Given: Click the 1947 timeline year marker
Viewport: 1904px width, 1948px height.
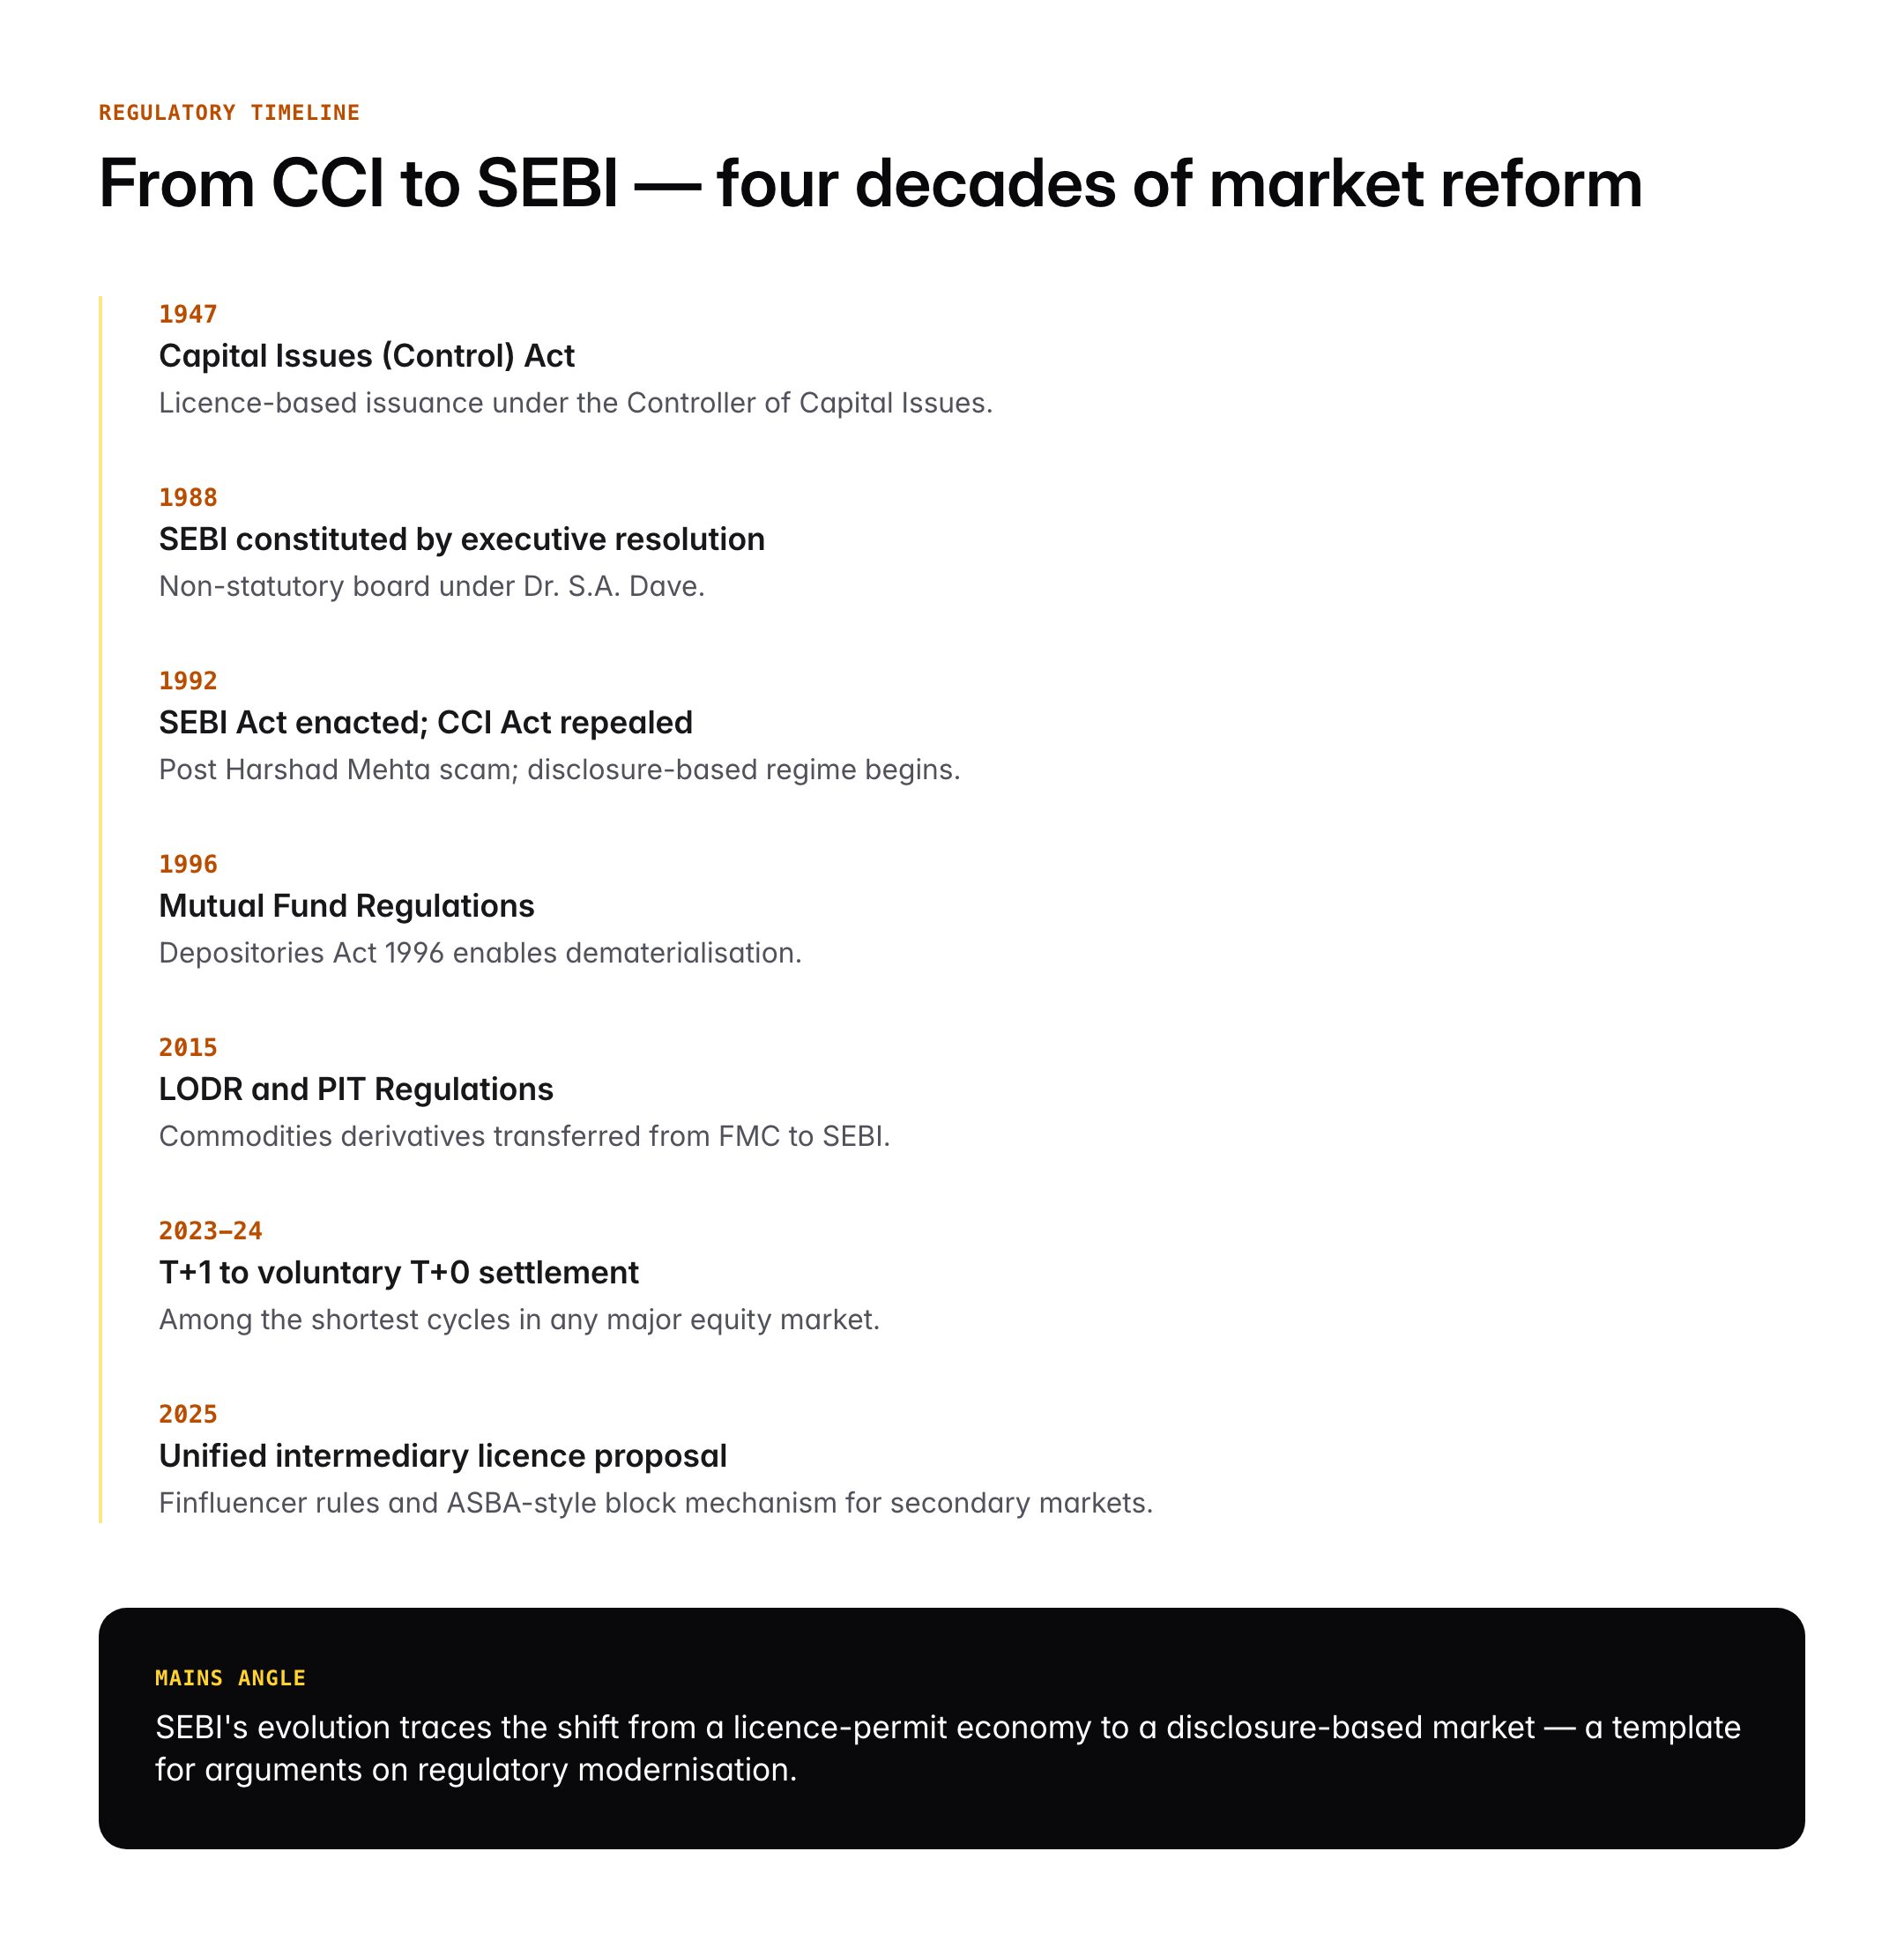Looking at the screenshot, I should [188, 314].
